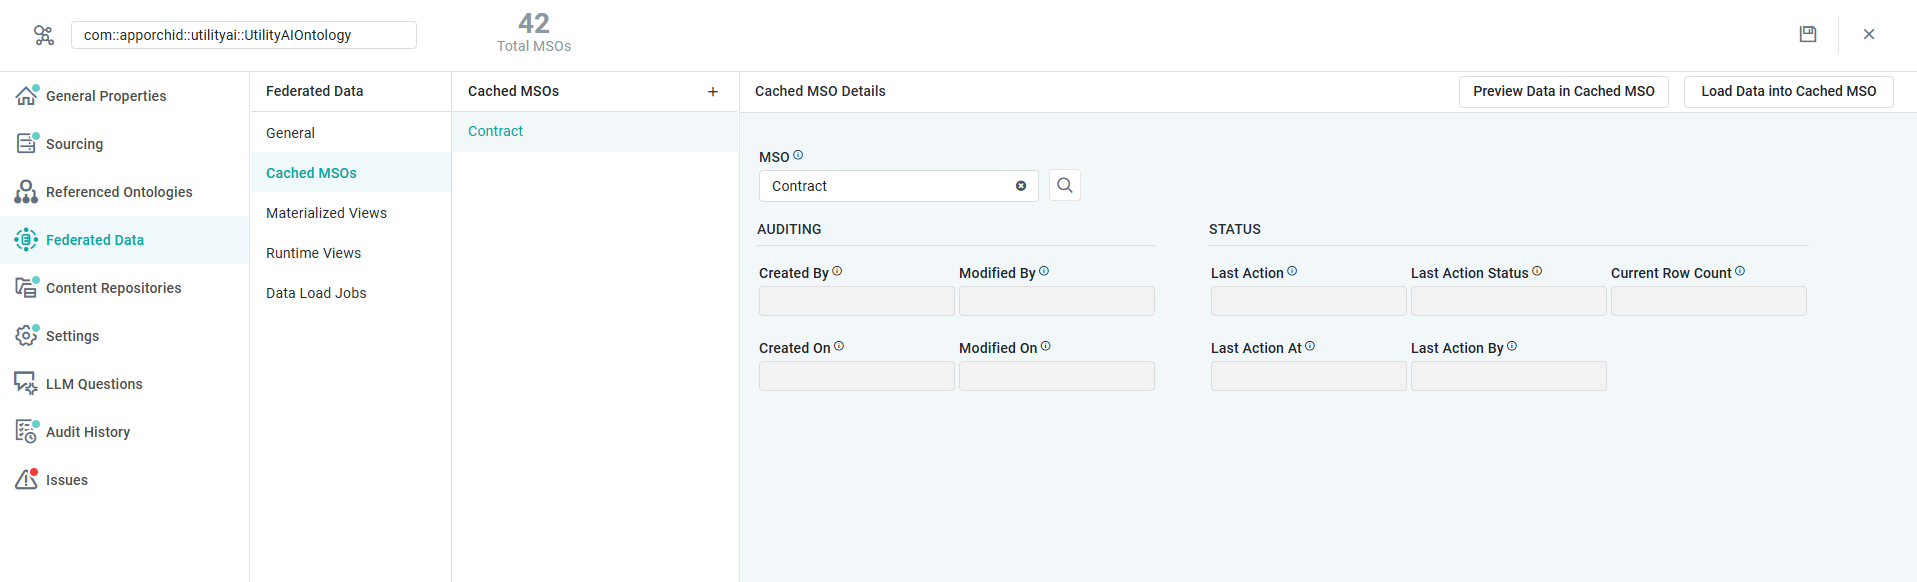Screen dimensions: 1917x582
Task: Click info icon beside Last Action Status
Action: pyautogui.click(x=1537, y=271)
